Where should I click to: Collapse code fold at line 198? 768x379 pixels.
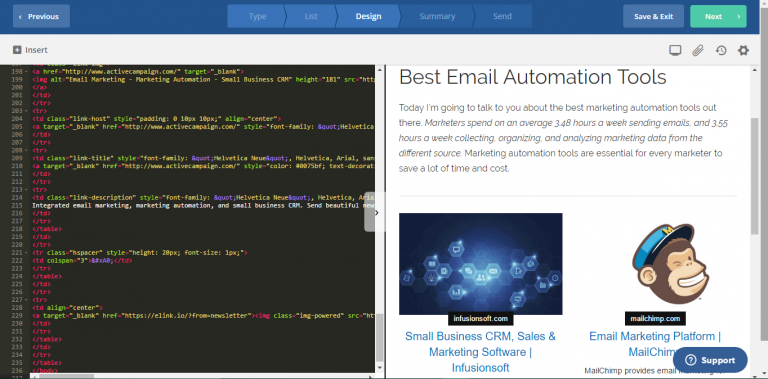pyautogui.click(x=26, y=71)
